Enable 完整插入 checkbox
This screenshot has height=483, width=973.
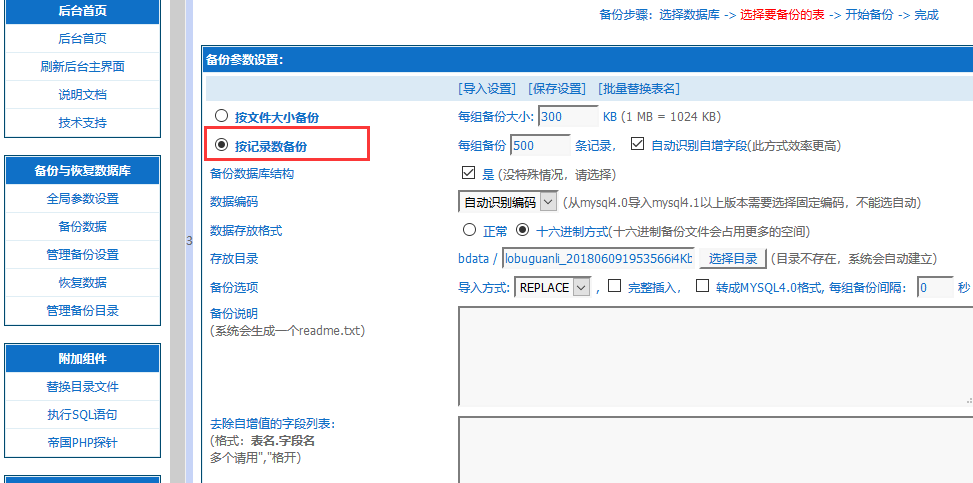614,287
